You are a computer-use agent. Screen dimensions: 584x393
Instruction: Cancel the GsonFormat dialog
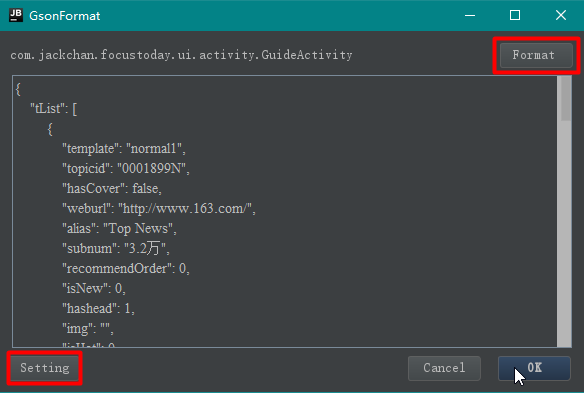[444, 368]
